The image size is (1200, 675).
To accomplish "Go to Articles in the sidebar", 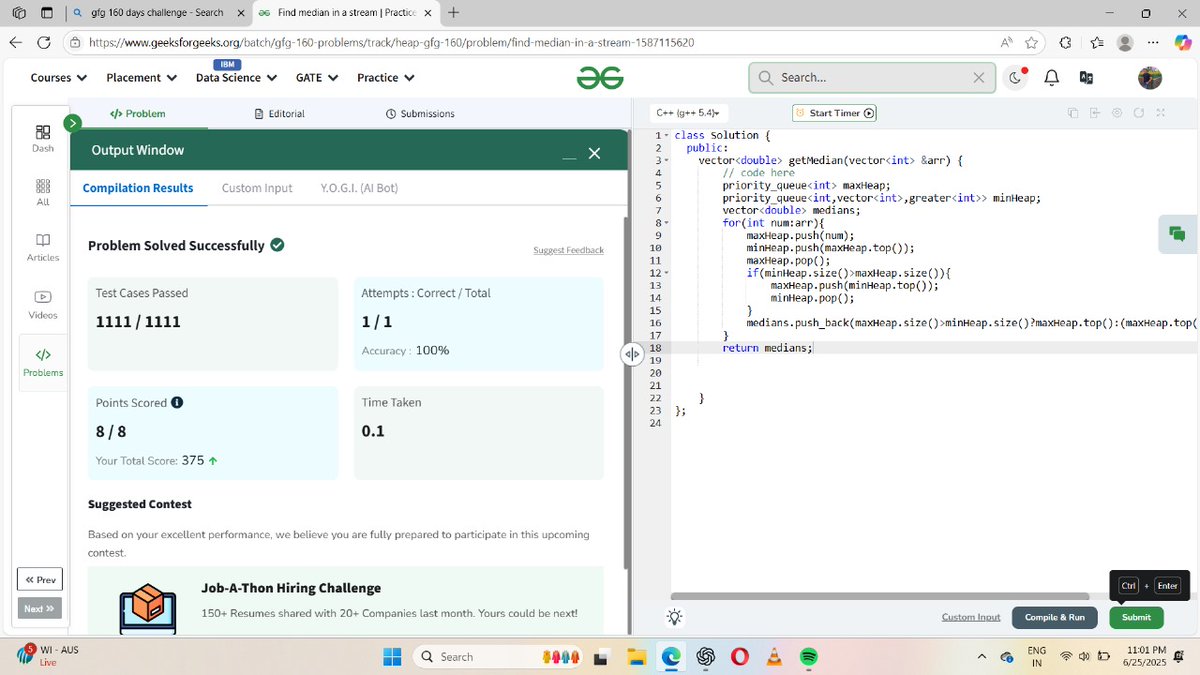I will tap(43, 248).
